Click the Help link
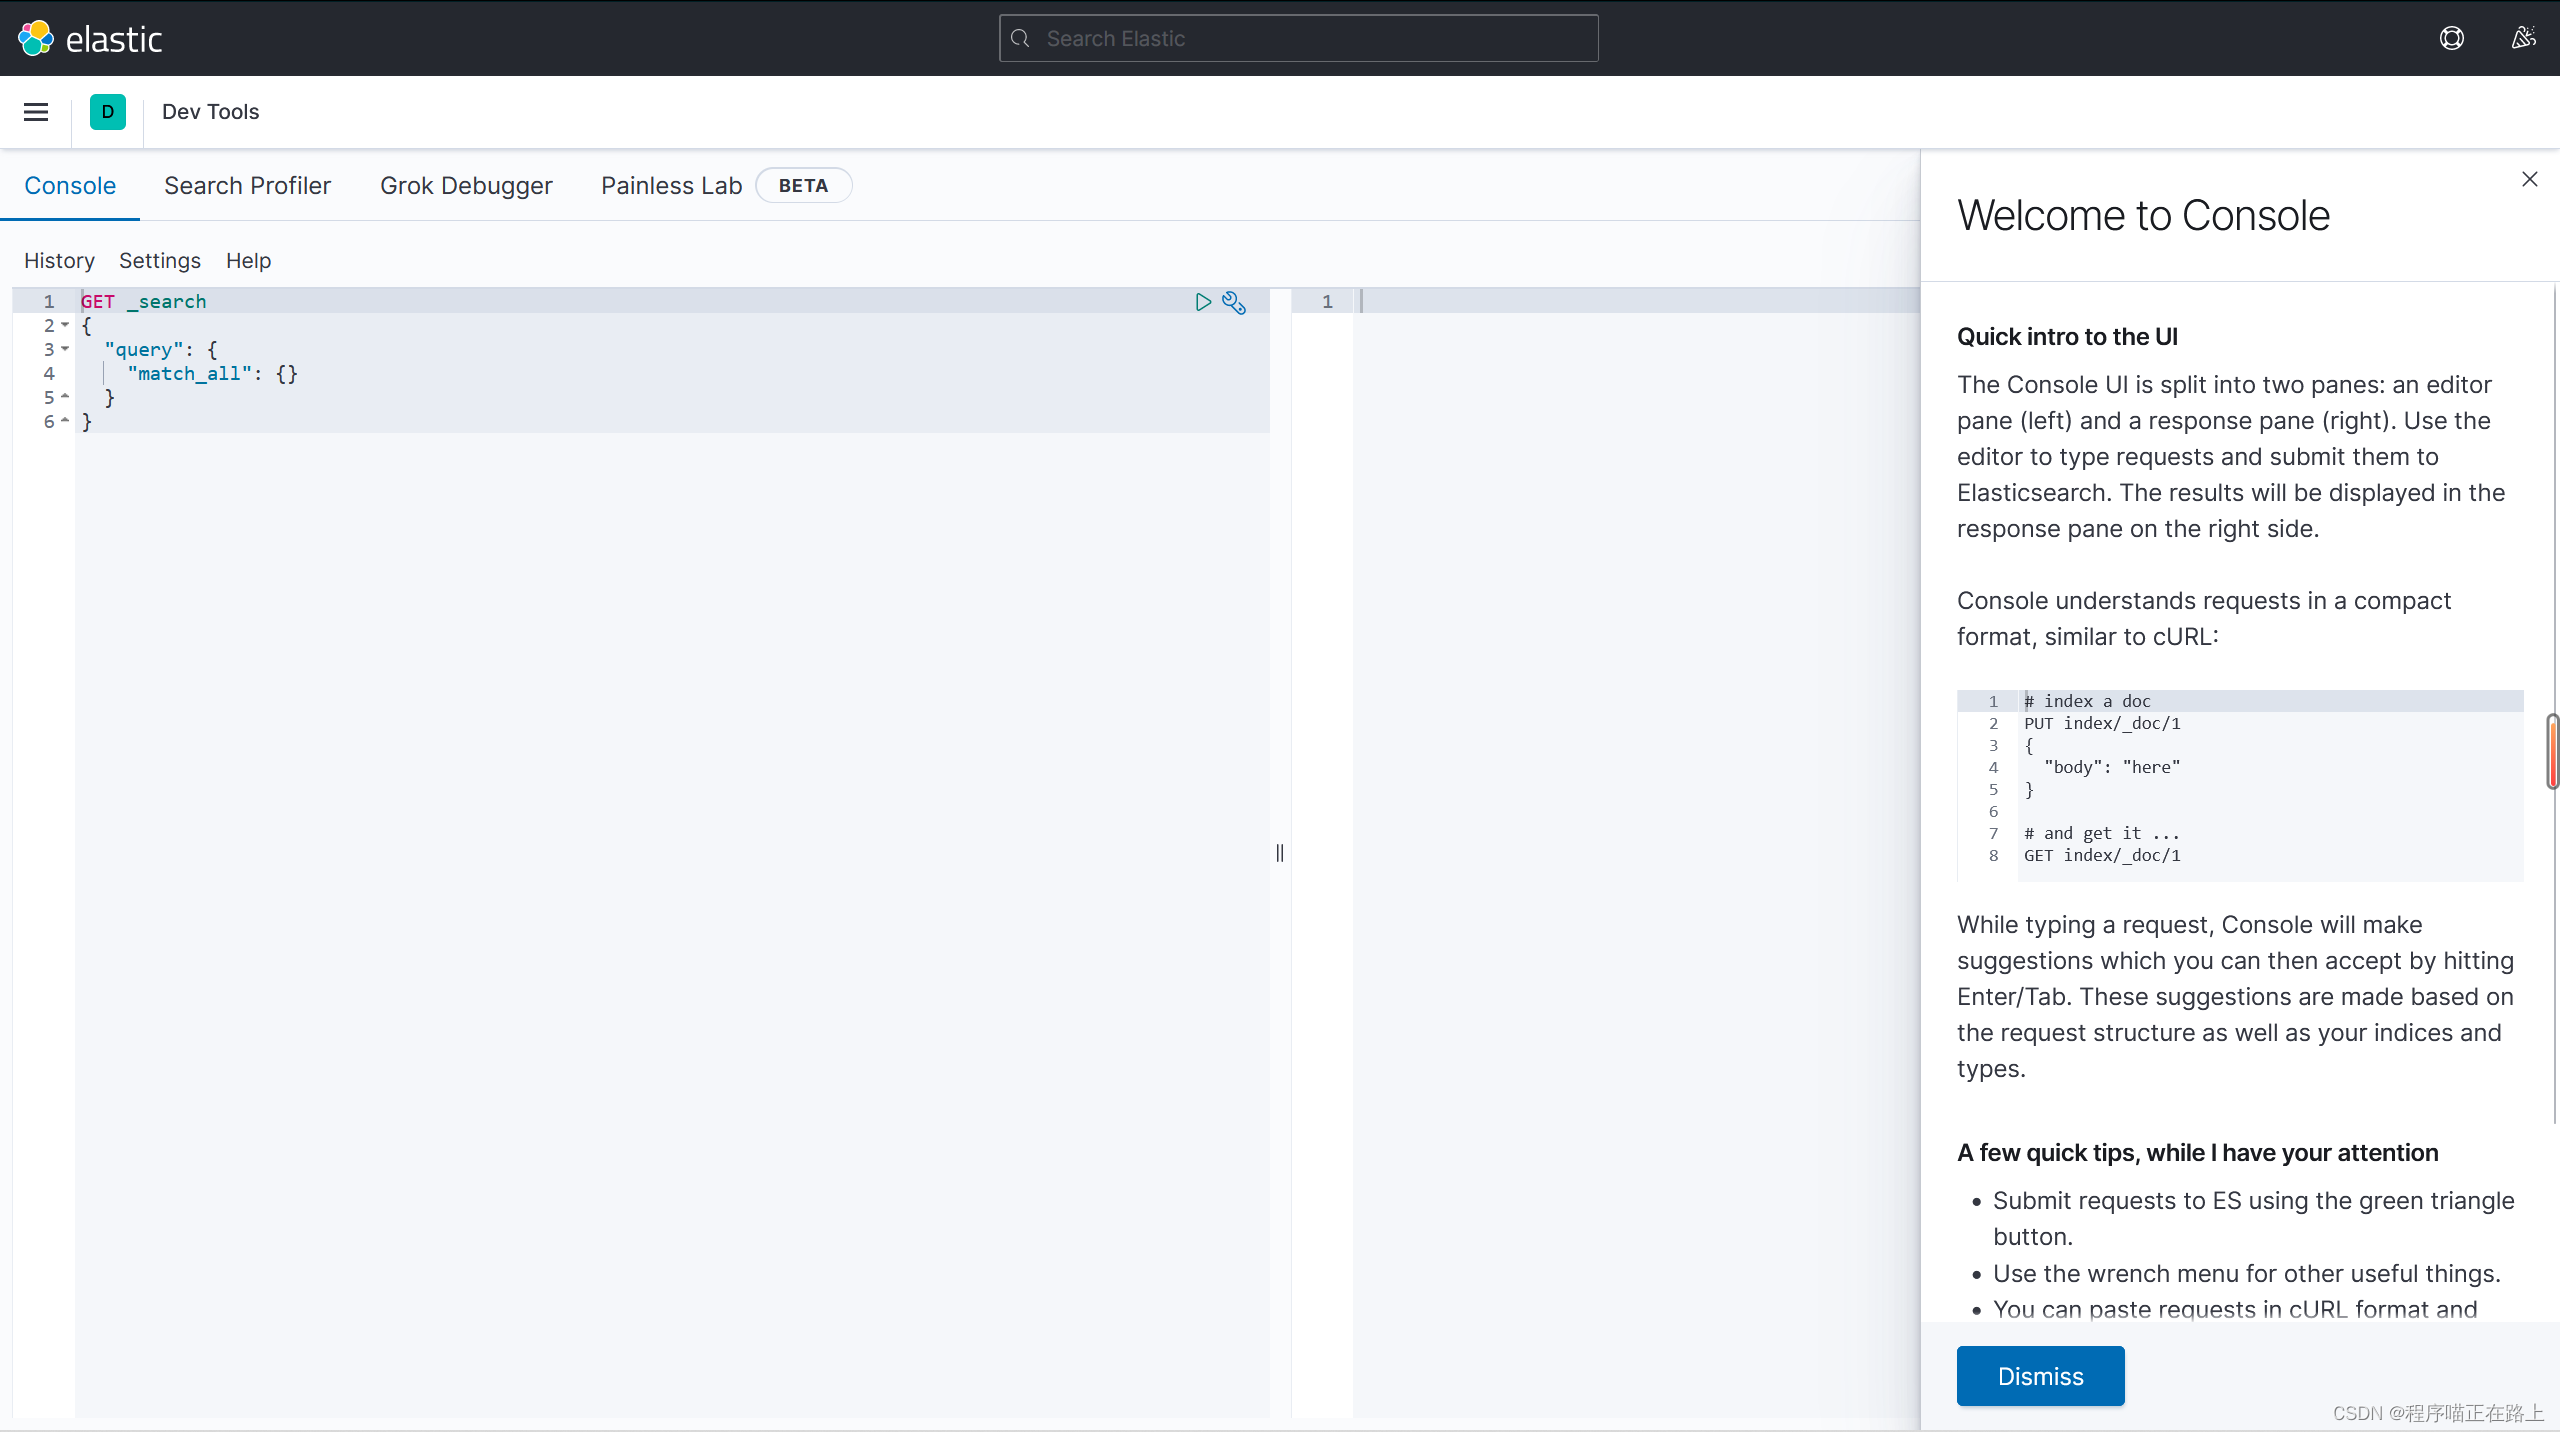2560x1432 pixels. pos(248,261)
